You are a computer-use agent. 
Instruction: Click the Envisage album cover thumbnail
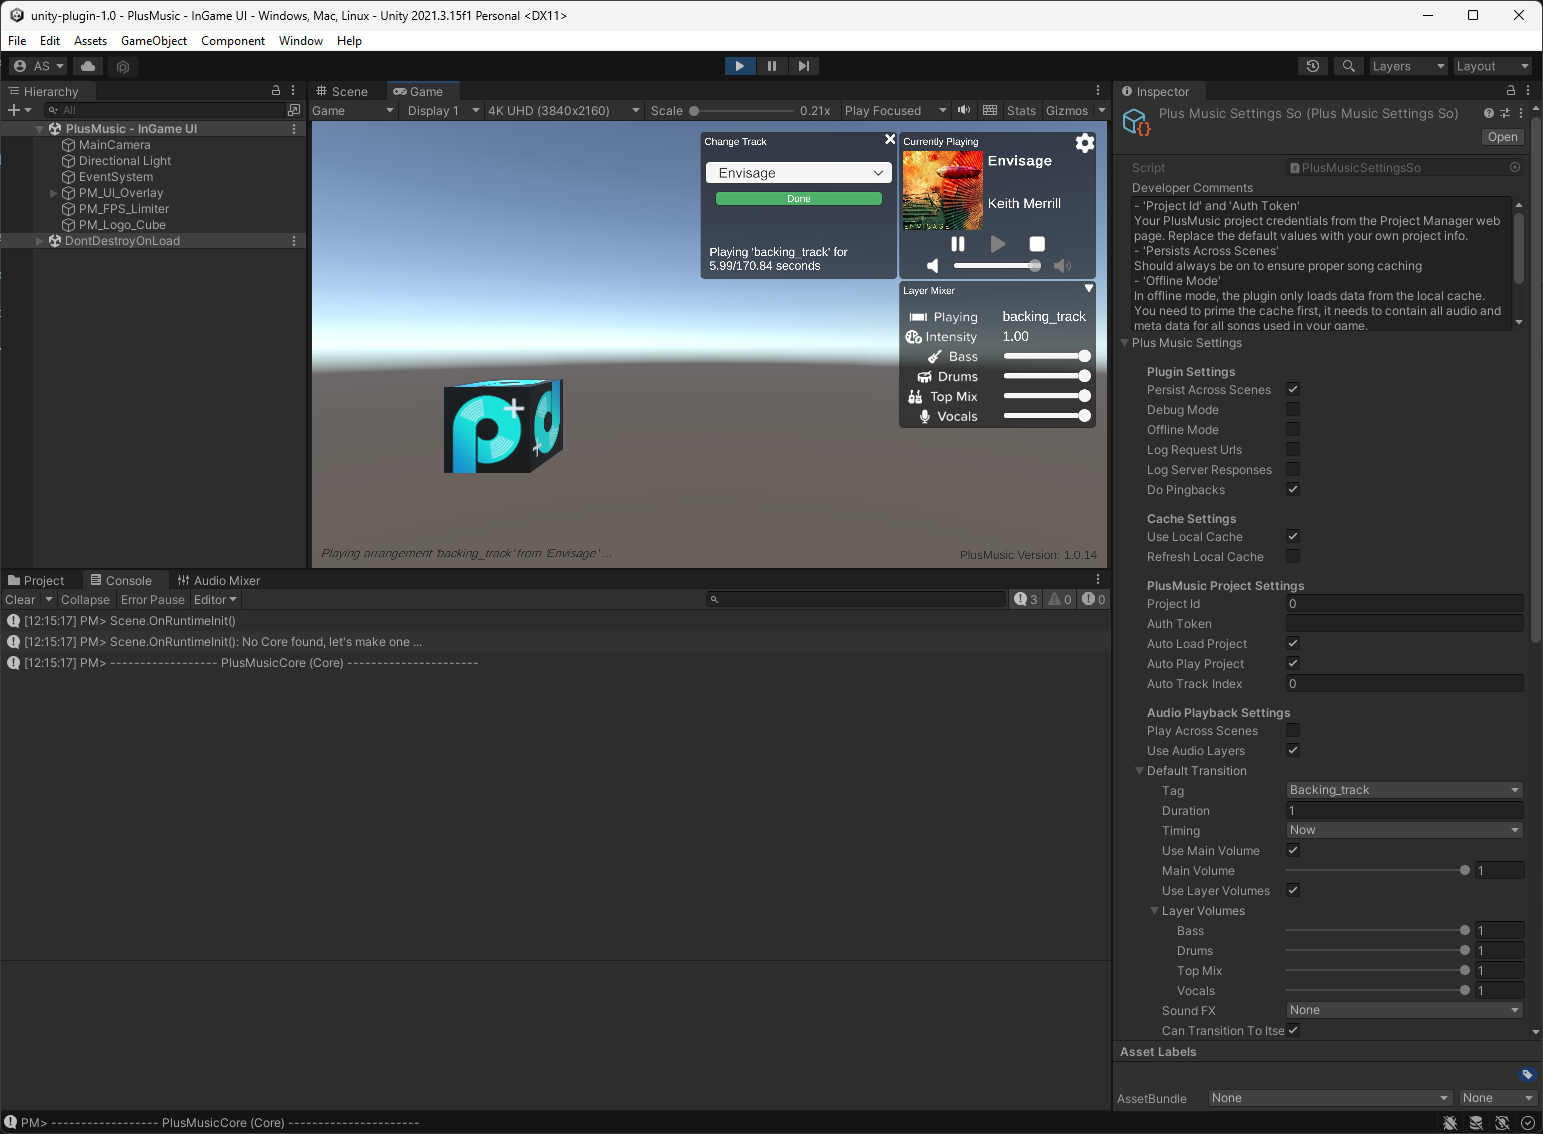click(942, 190)
